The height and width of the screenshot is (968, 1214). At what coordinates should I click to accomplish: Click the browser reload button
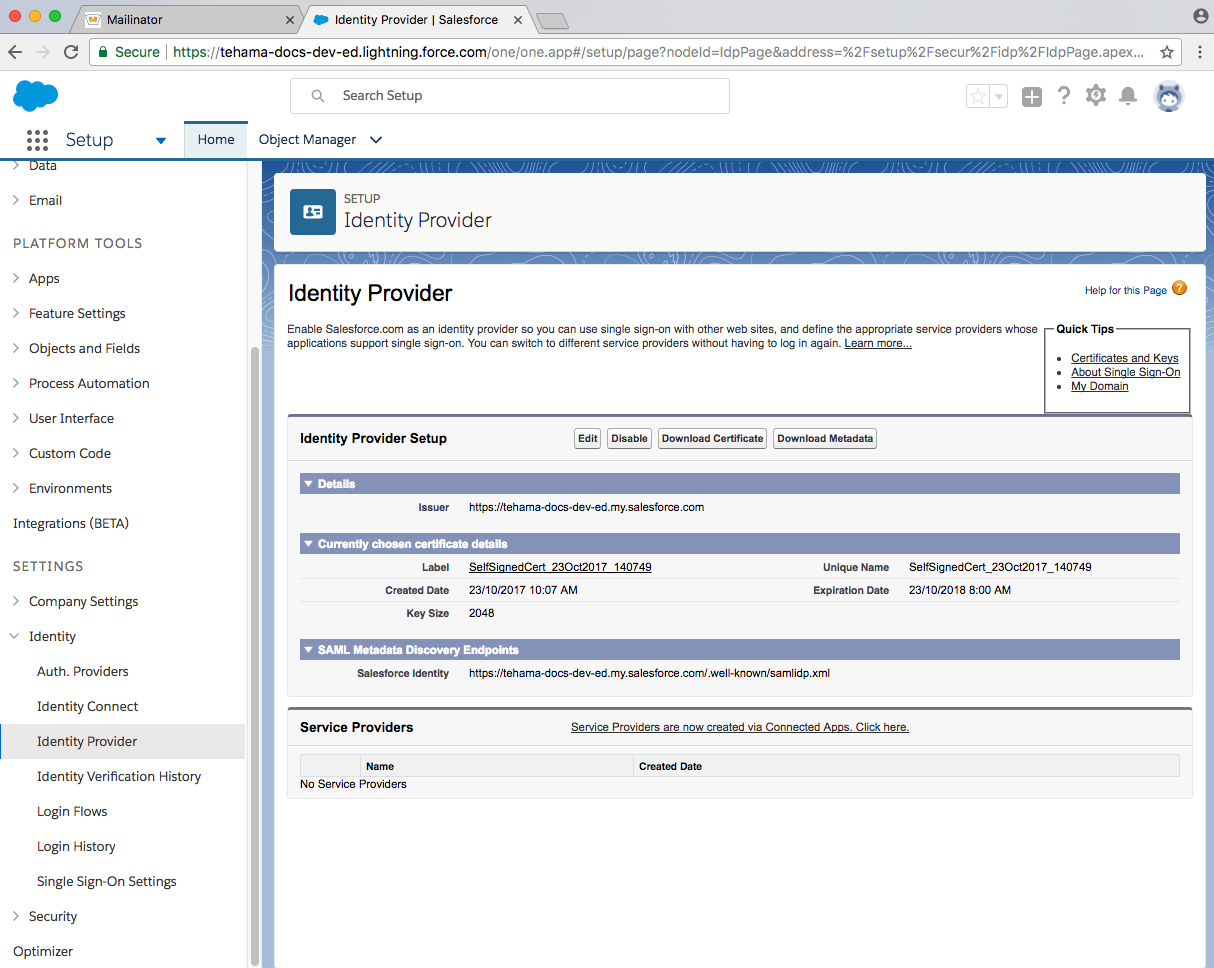point(71,52)
